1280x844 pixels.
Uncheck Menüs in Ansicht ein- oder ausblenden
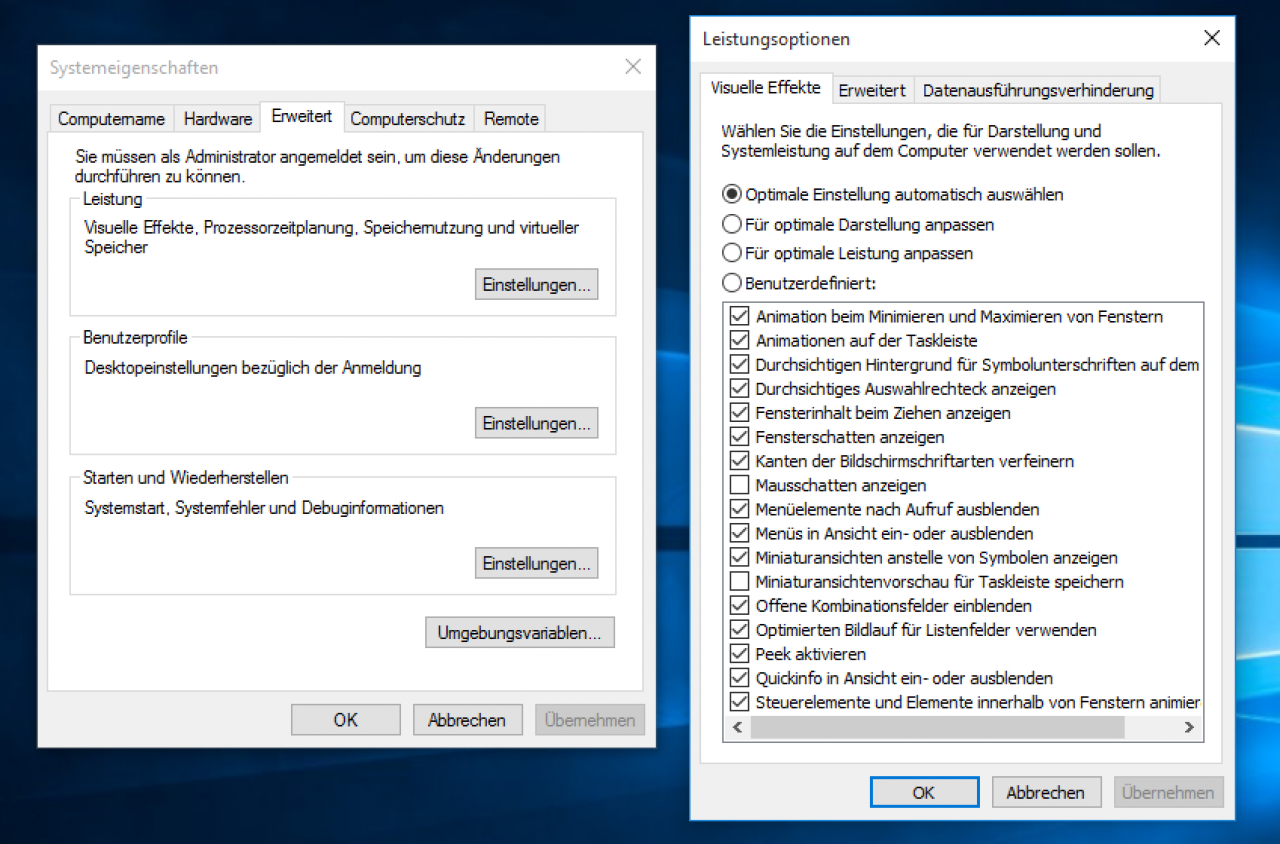pos(740,533)
